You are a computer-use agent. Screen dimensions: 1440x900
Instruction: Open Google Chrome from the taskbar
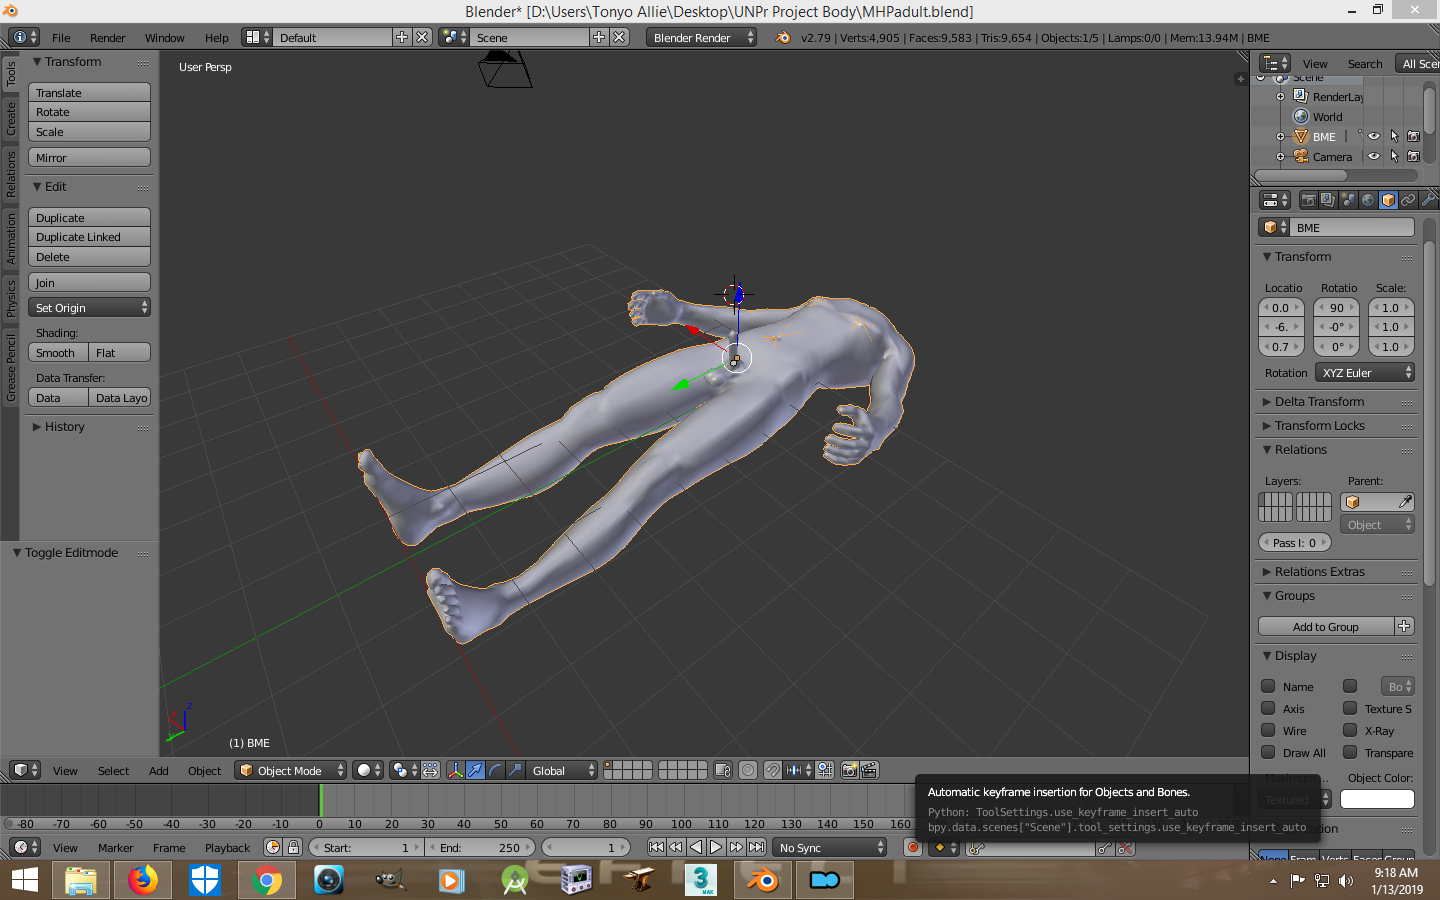tap(266, 880)
